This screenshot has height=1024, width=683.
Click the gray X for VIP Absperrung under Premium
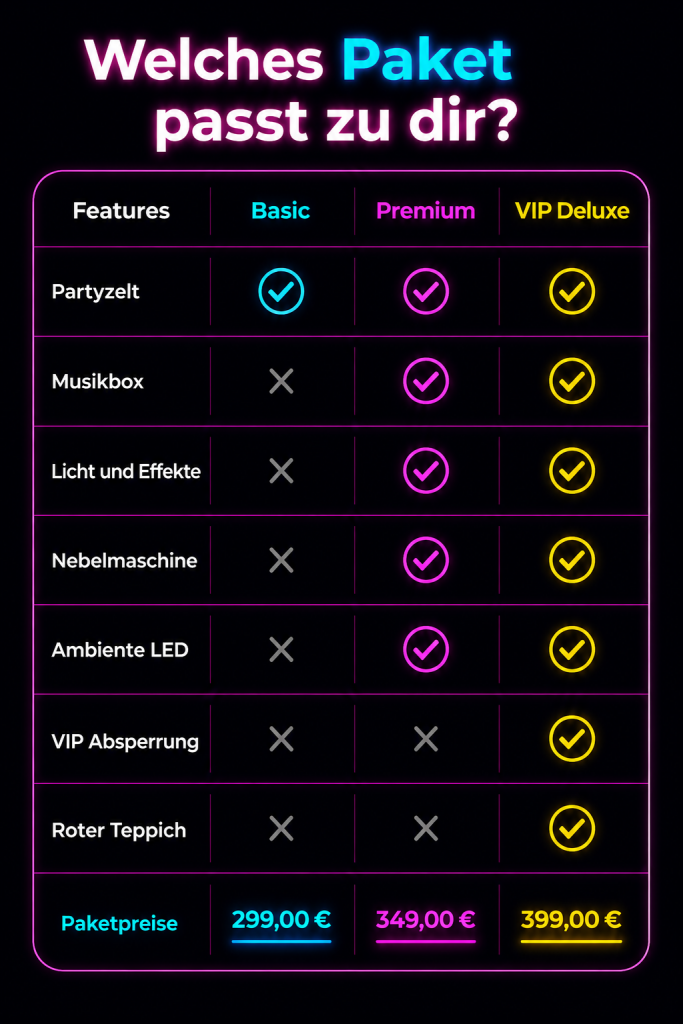coord(426,739)
